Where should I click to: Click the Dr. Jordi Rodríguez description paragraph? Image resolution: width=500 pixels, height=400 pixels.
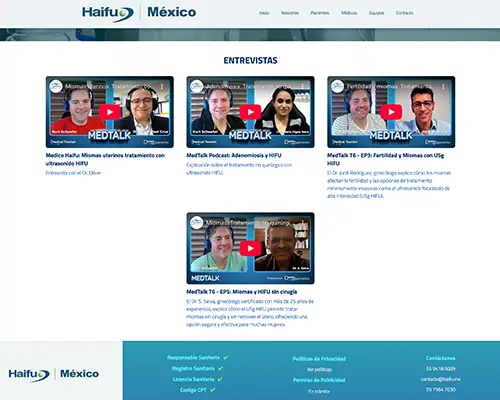pos(389,184)
